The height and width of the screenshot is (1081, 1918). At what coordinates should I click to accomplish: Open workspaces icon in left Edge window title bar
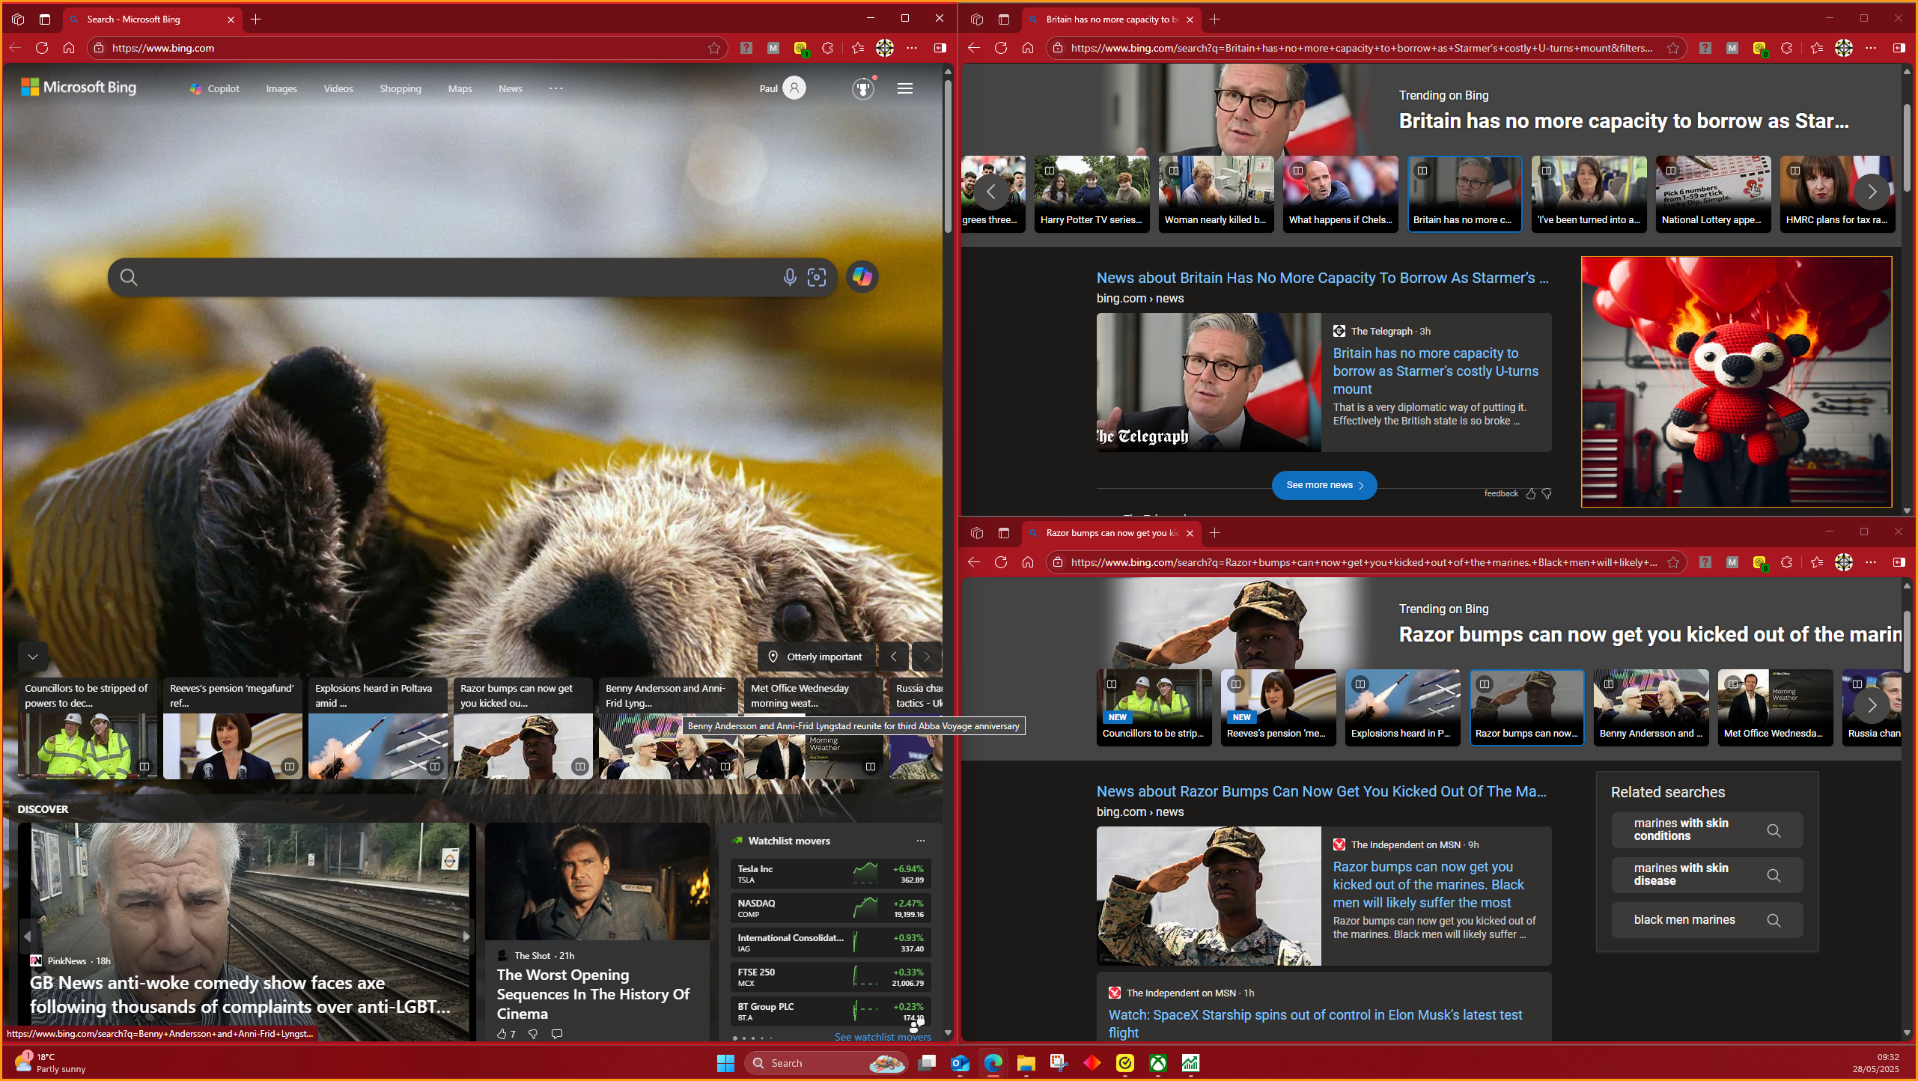[17, 19]
